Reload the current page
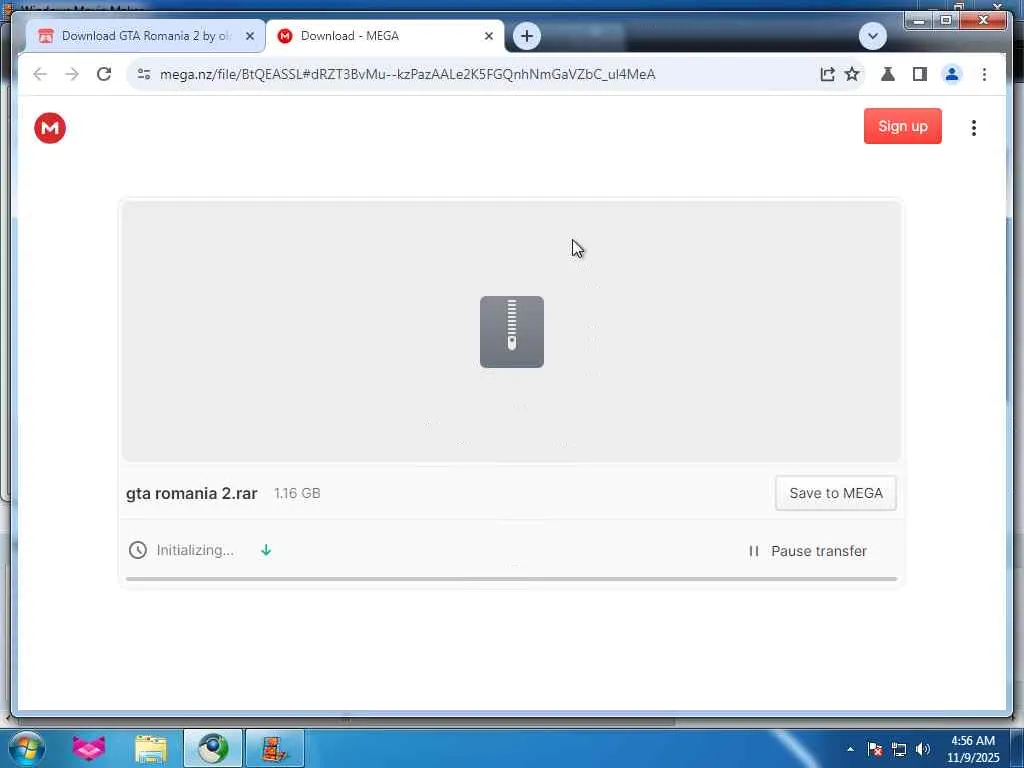Image resolution: width=1024 pixels, height=768 pixels. pyautogui.click(x=104, y=74)
